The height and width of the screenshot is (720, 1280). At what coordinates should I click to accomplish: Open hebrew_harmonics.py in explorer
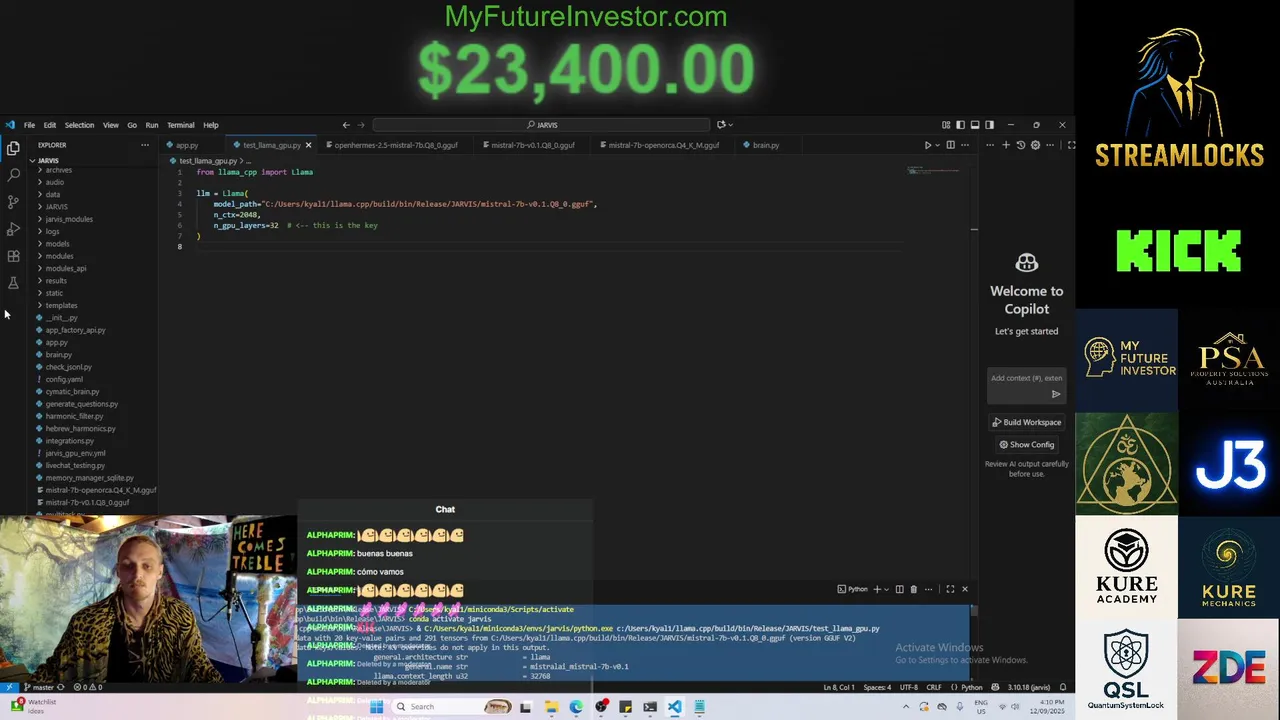pyautogui.click(x=80, y=428)
